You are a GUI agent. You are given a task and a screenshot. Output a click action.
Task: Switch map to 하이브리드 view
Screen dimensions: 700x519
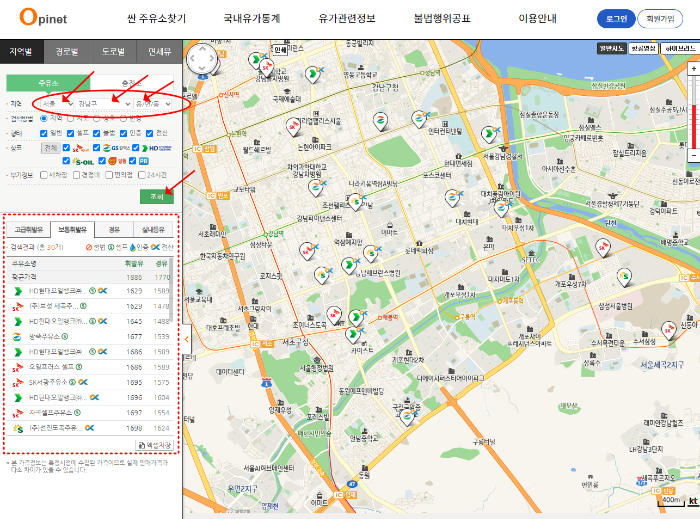[x=680, y=48]
